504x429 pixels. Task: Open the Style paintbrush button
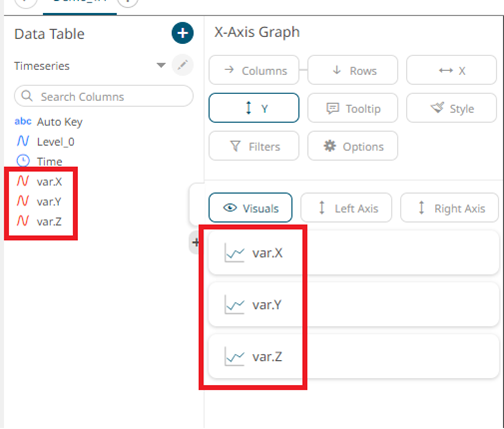click(x=451, y=108)
